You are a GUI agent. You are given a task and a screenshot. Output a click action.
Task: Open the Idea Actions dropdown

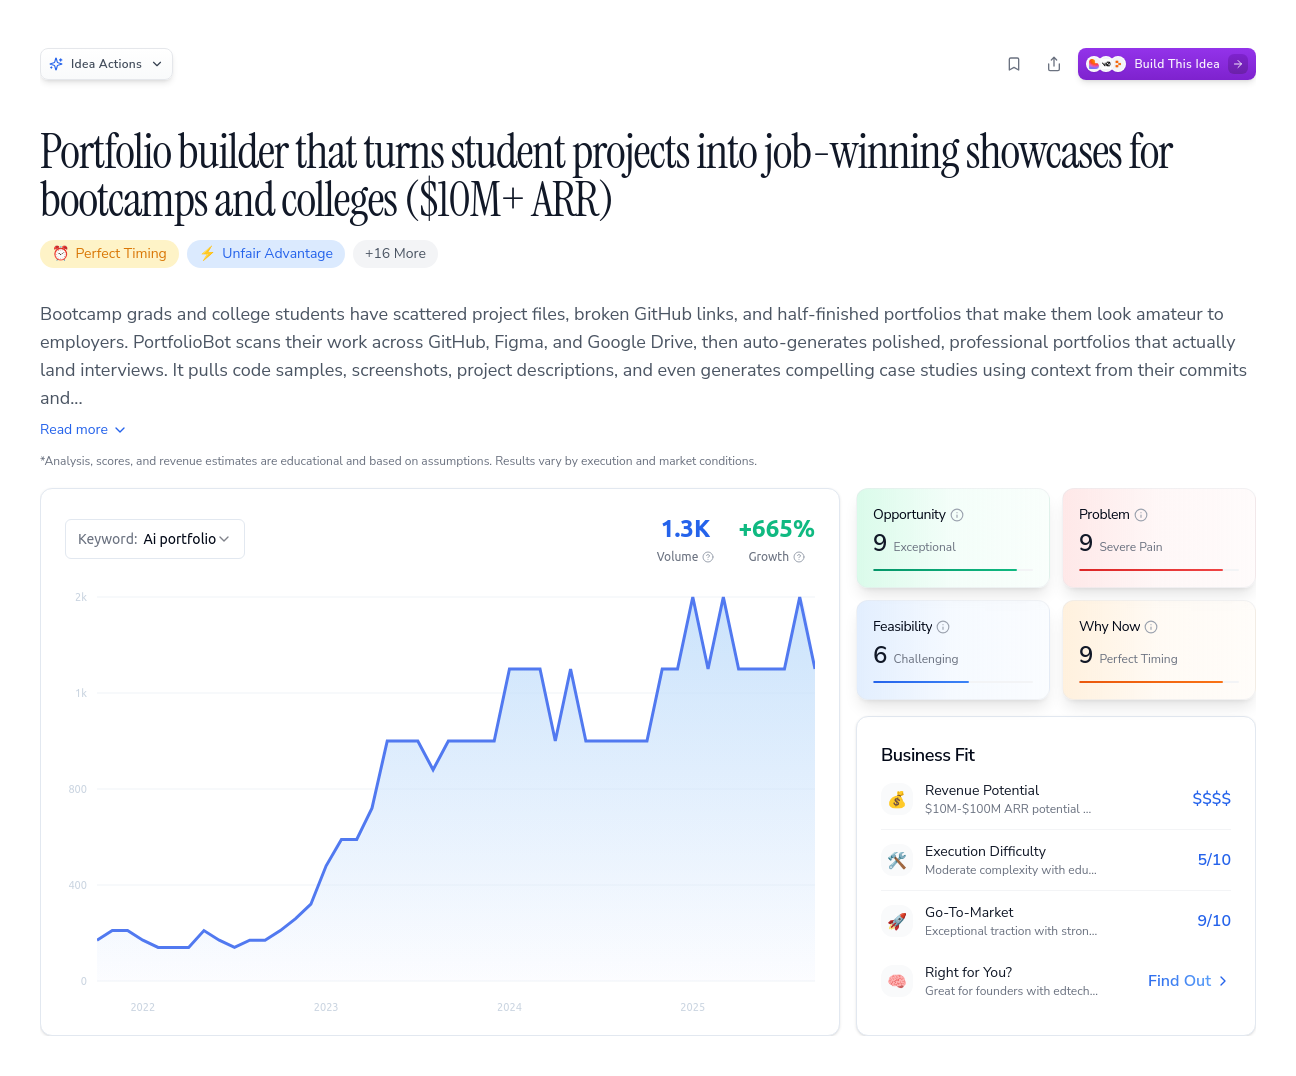coord(106,64)
